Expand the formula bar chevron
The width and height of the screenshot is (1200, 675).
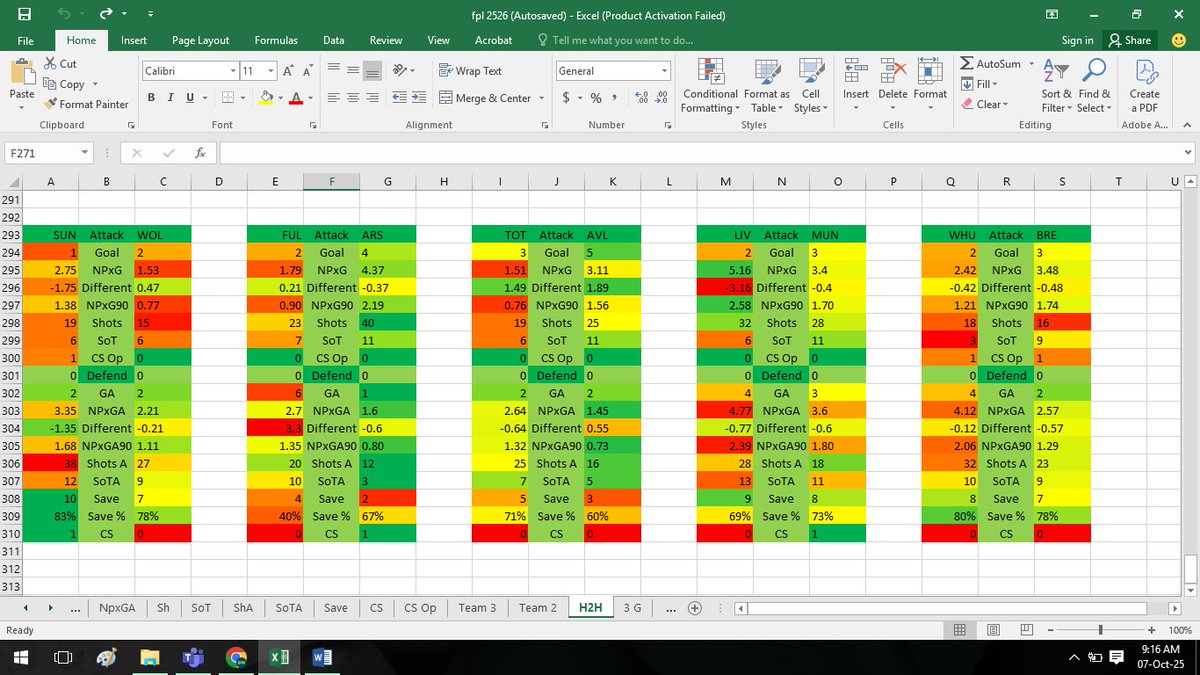1187,153
